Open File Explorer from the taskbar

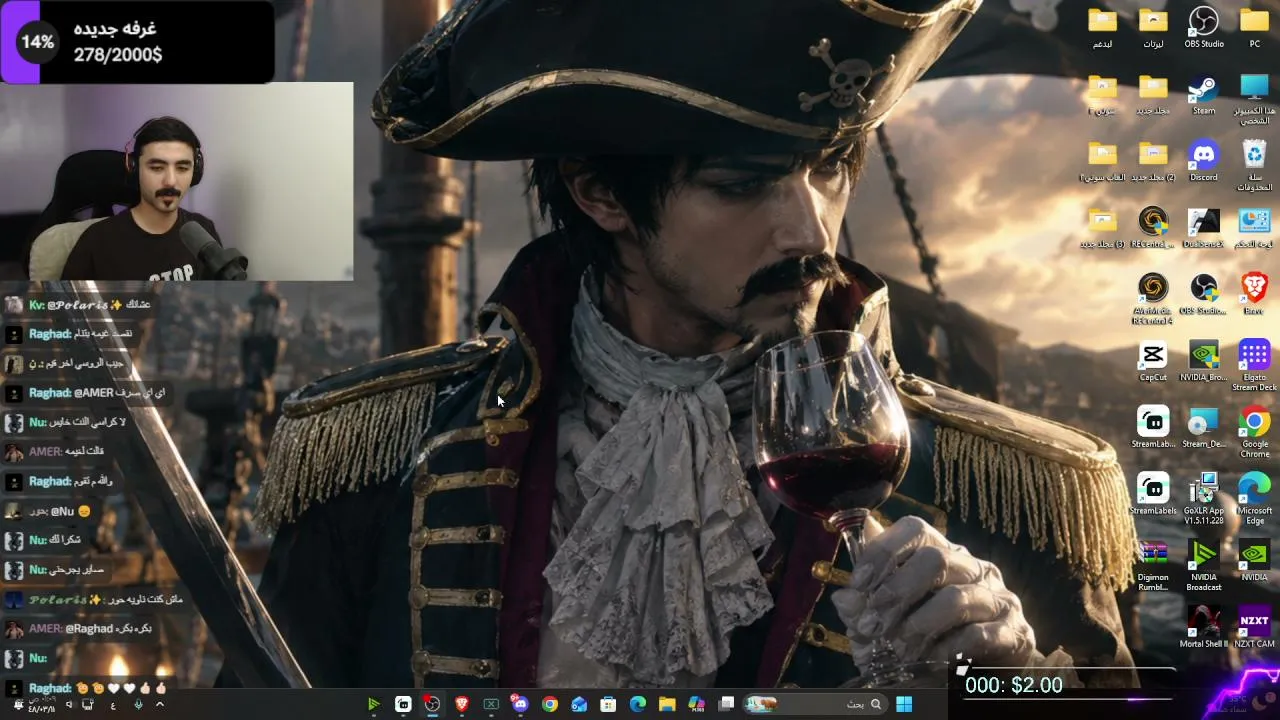pyautogui.click(x=667, y=704)
